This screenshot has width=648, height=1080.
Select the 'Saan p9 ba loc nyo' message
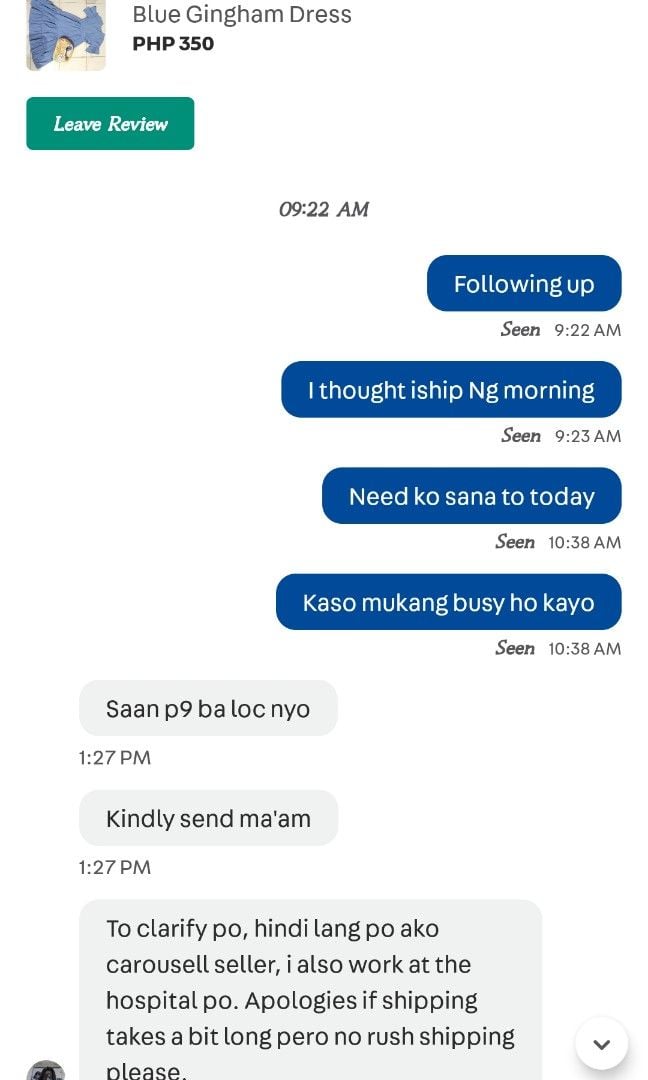[208, 708]
